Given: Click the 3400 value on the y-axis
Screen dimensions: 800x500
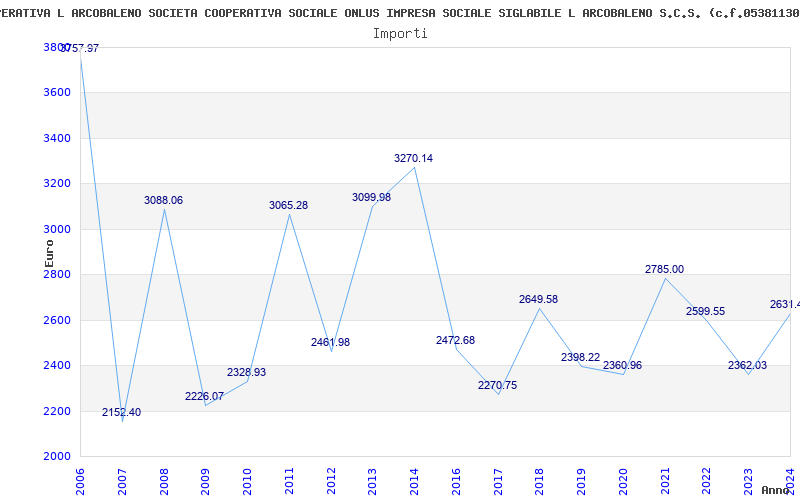Looking at the screenshot, I should [x=57, y=138].
